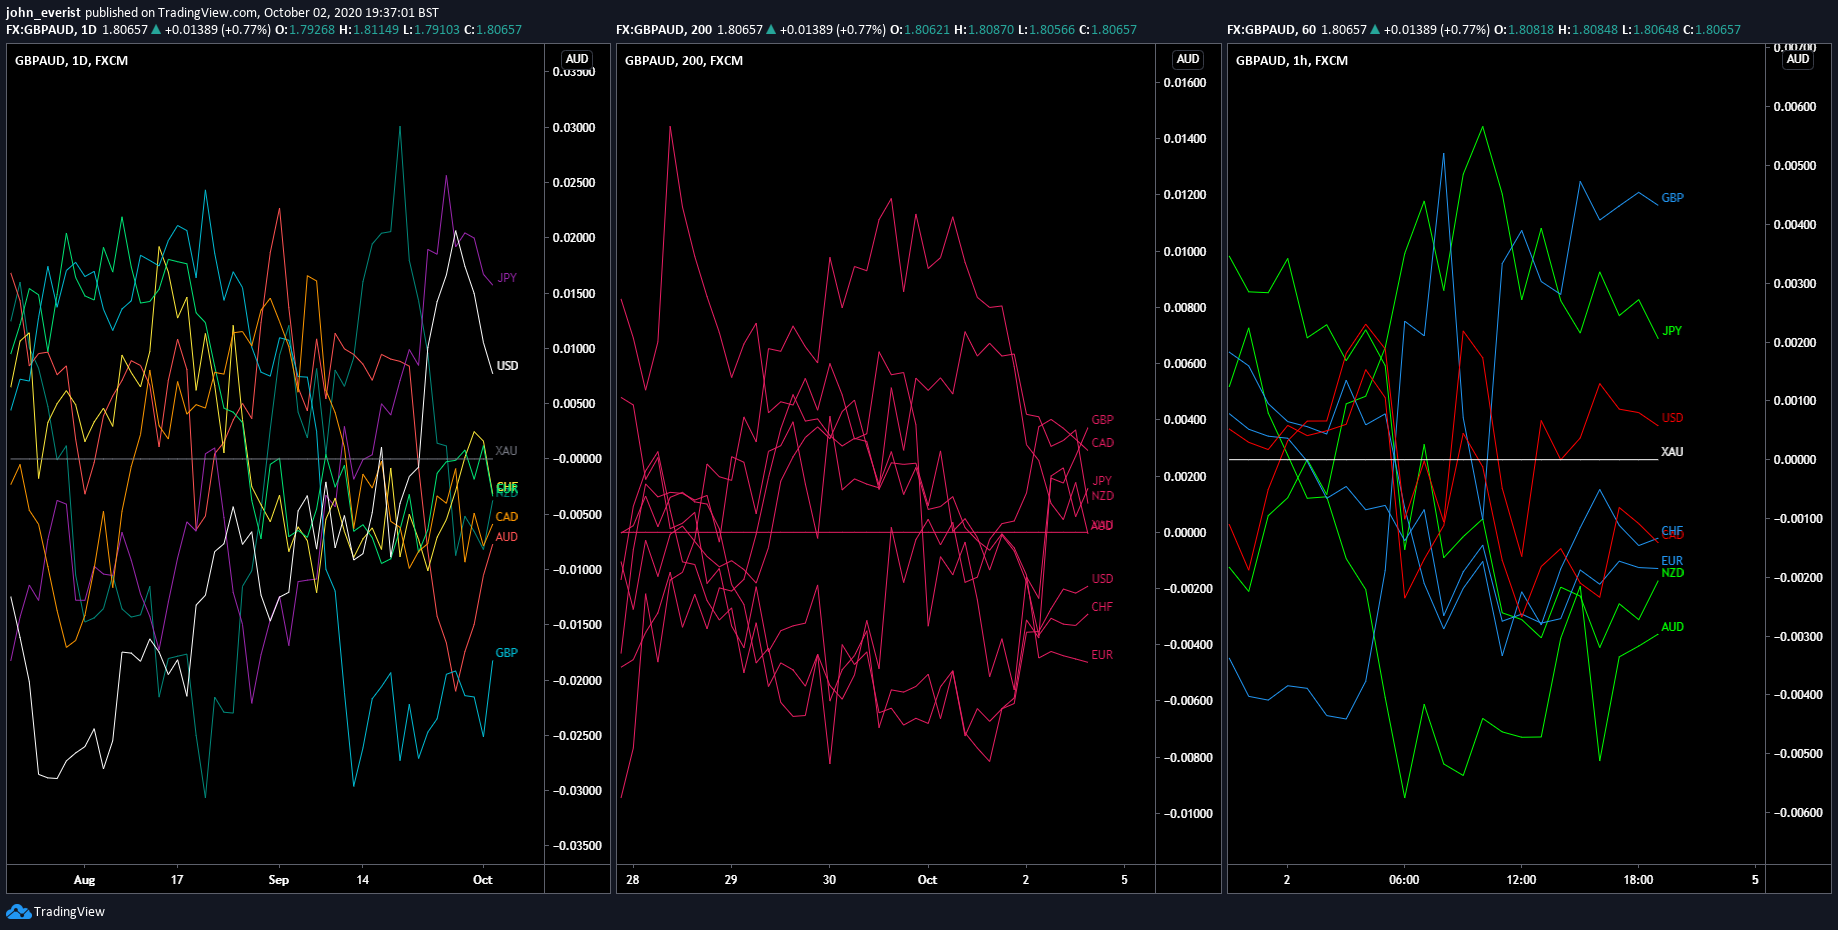
Task: Click the red AUD line label on 1D chart
Action: (507, 537)
